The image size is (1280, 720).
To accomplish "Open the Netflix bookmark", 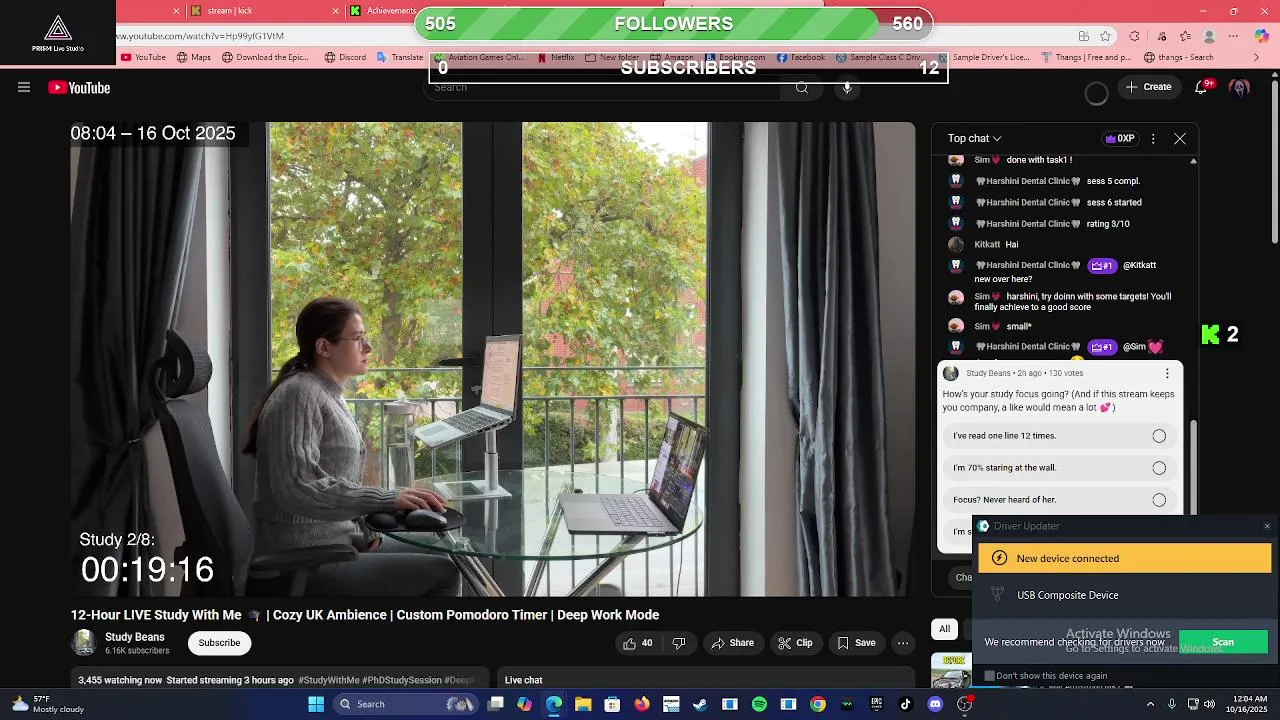I will click(x=557, y=57).
